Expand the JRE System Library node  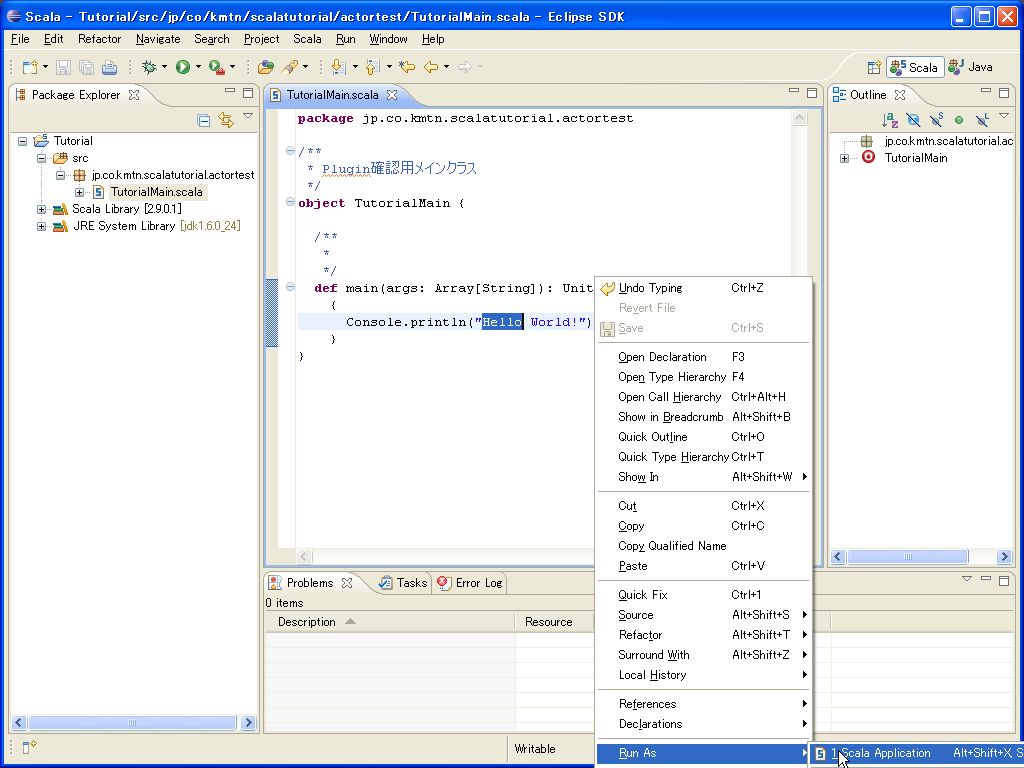coord(41,226)
